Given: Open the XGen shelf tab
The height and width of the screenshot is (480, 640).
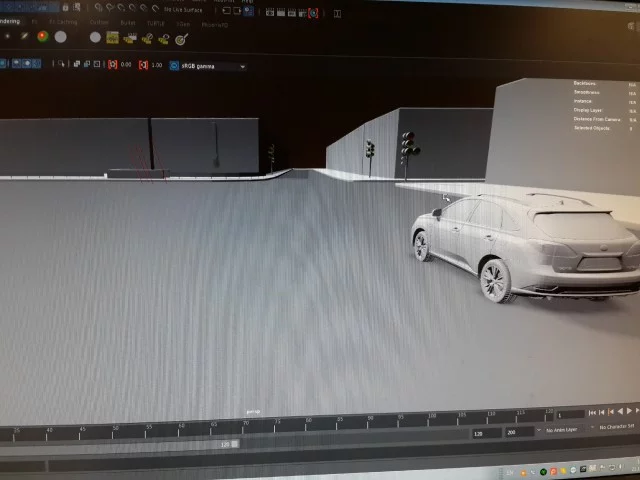Looking at the screenshot, I should click(x=183, y=24).
